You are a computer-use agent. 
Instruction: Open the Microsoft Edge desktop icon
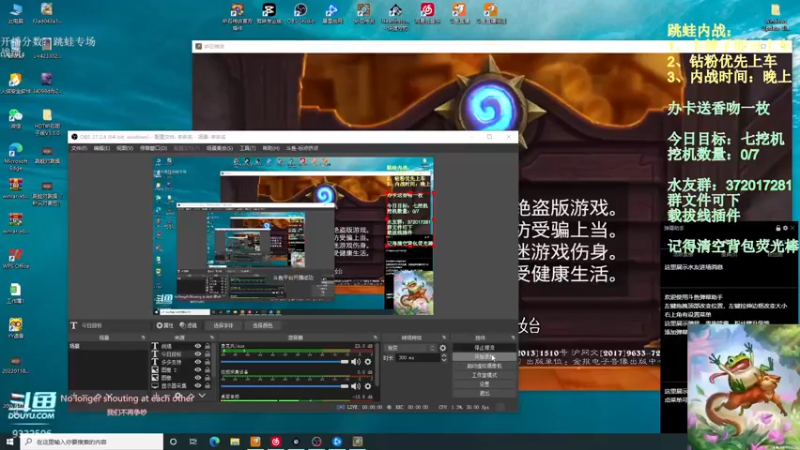pos(15,156)
